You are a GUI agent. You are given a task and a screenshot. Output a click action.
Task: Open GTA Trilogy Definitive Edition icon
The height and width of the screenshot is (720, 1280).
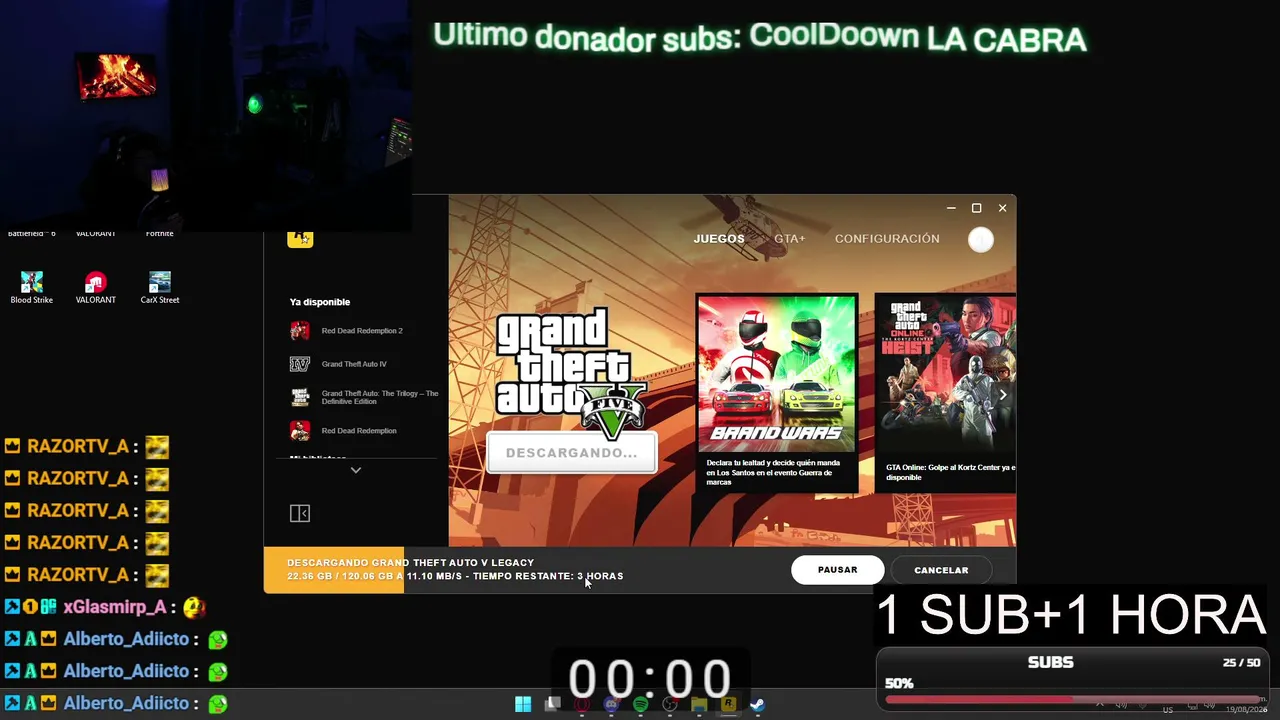point(300,397)
